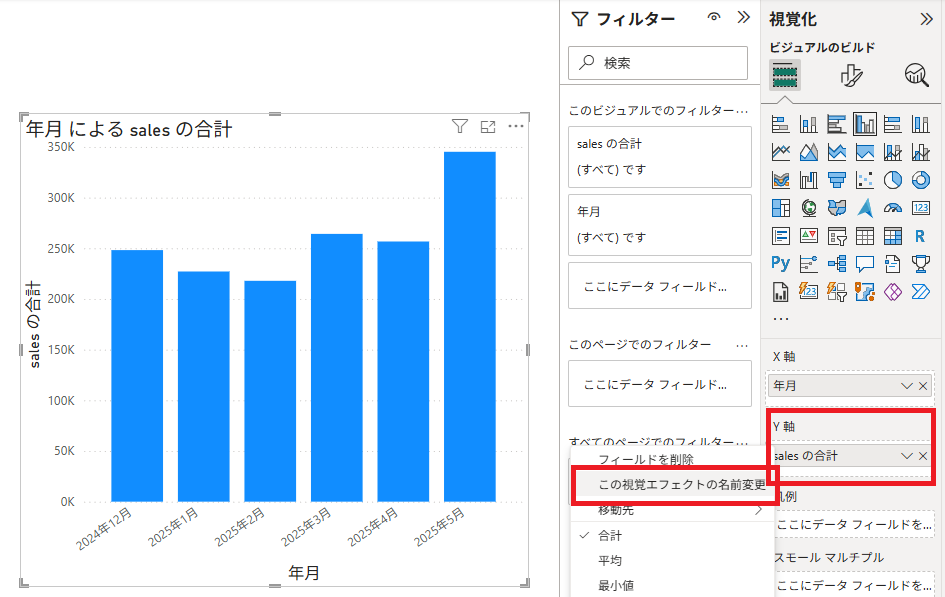Collapse the 視覚化 pane with double chevron
Viewport: 945px width, 597px height.
click(926, 19)
